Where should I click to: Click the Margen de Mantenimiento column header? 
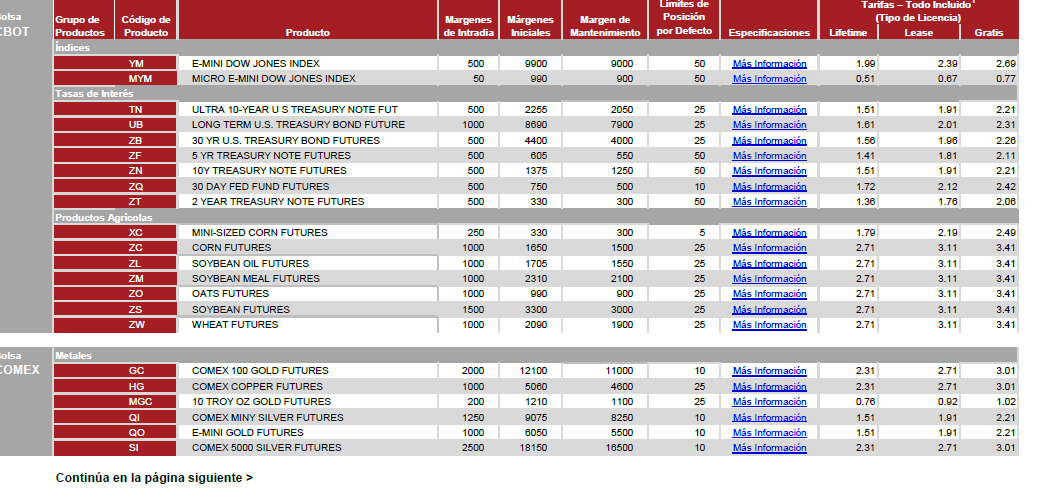605,26
